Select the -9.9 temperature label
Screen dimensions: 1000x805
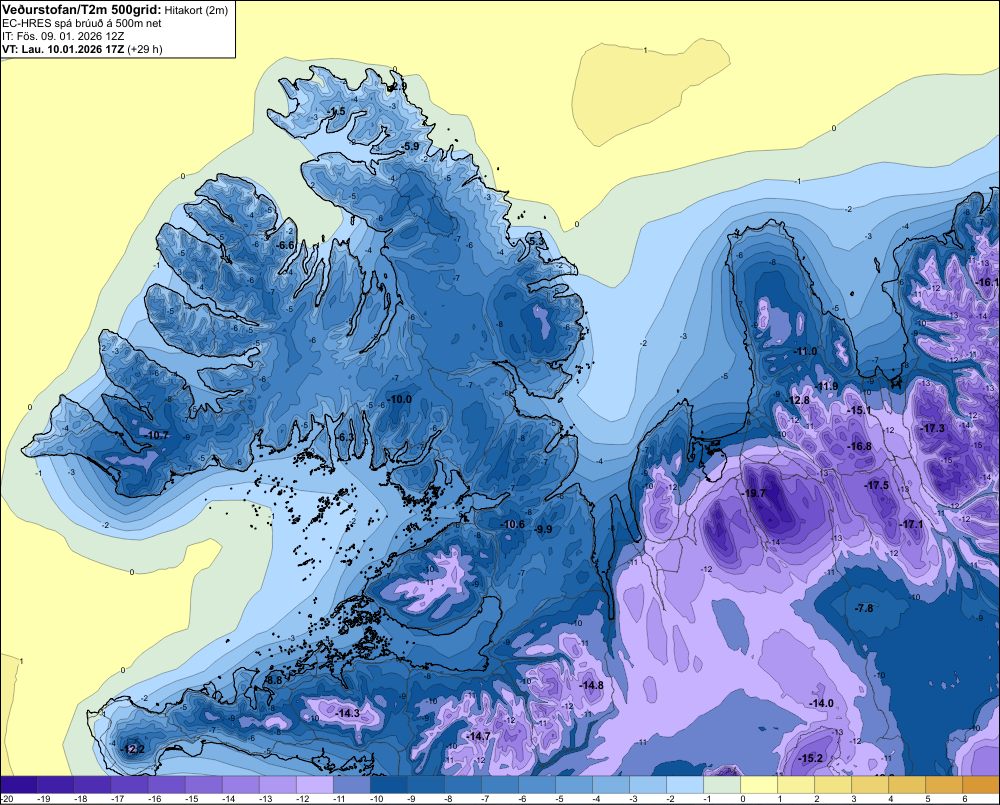(x=543, y=529)
